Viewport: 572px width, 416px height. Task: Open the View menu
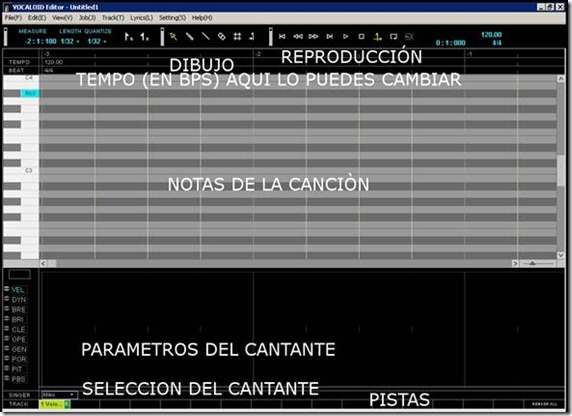pos(62,18)
